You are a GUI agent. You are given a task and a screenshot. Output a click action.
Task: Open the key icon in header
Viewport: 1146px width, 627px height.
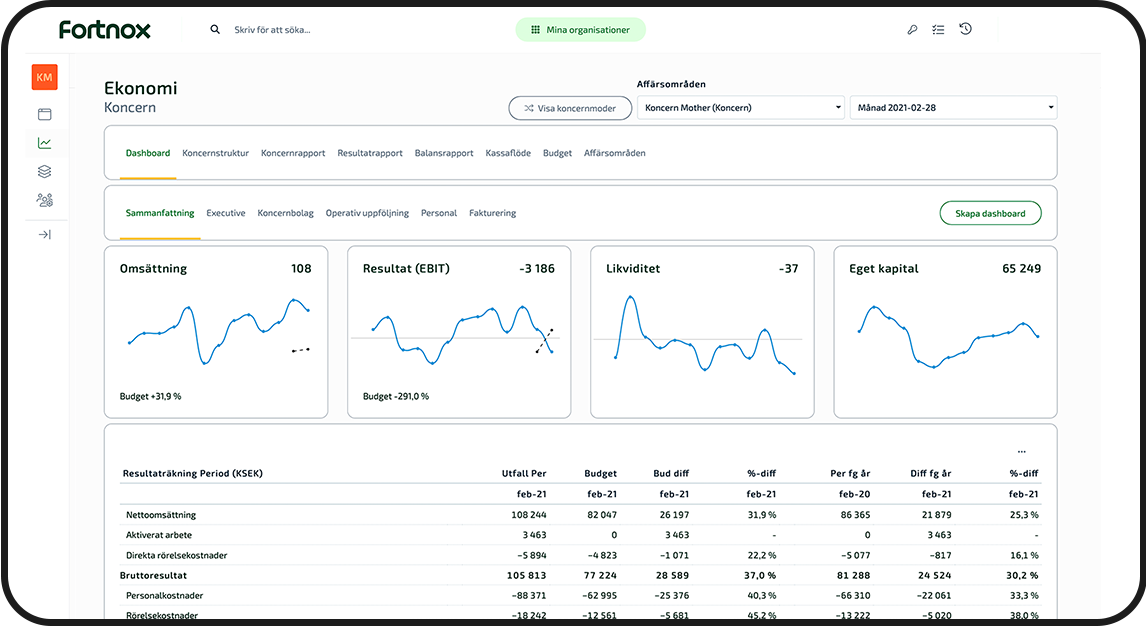click(912, 30)
